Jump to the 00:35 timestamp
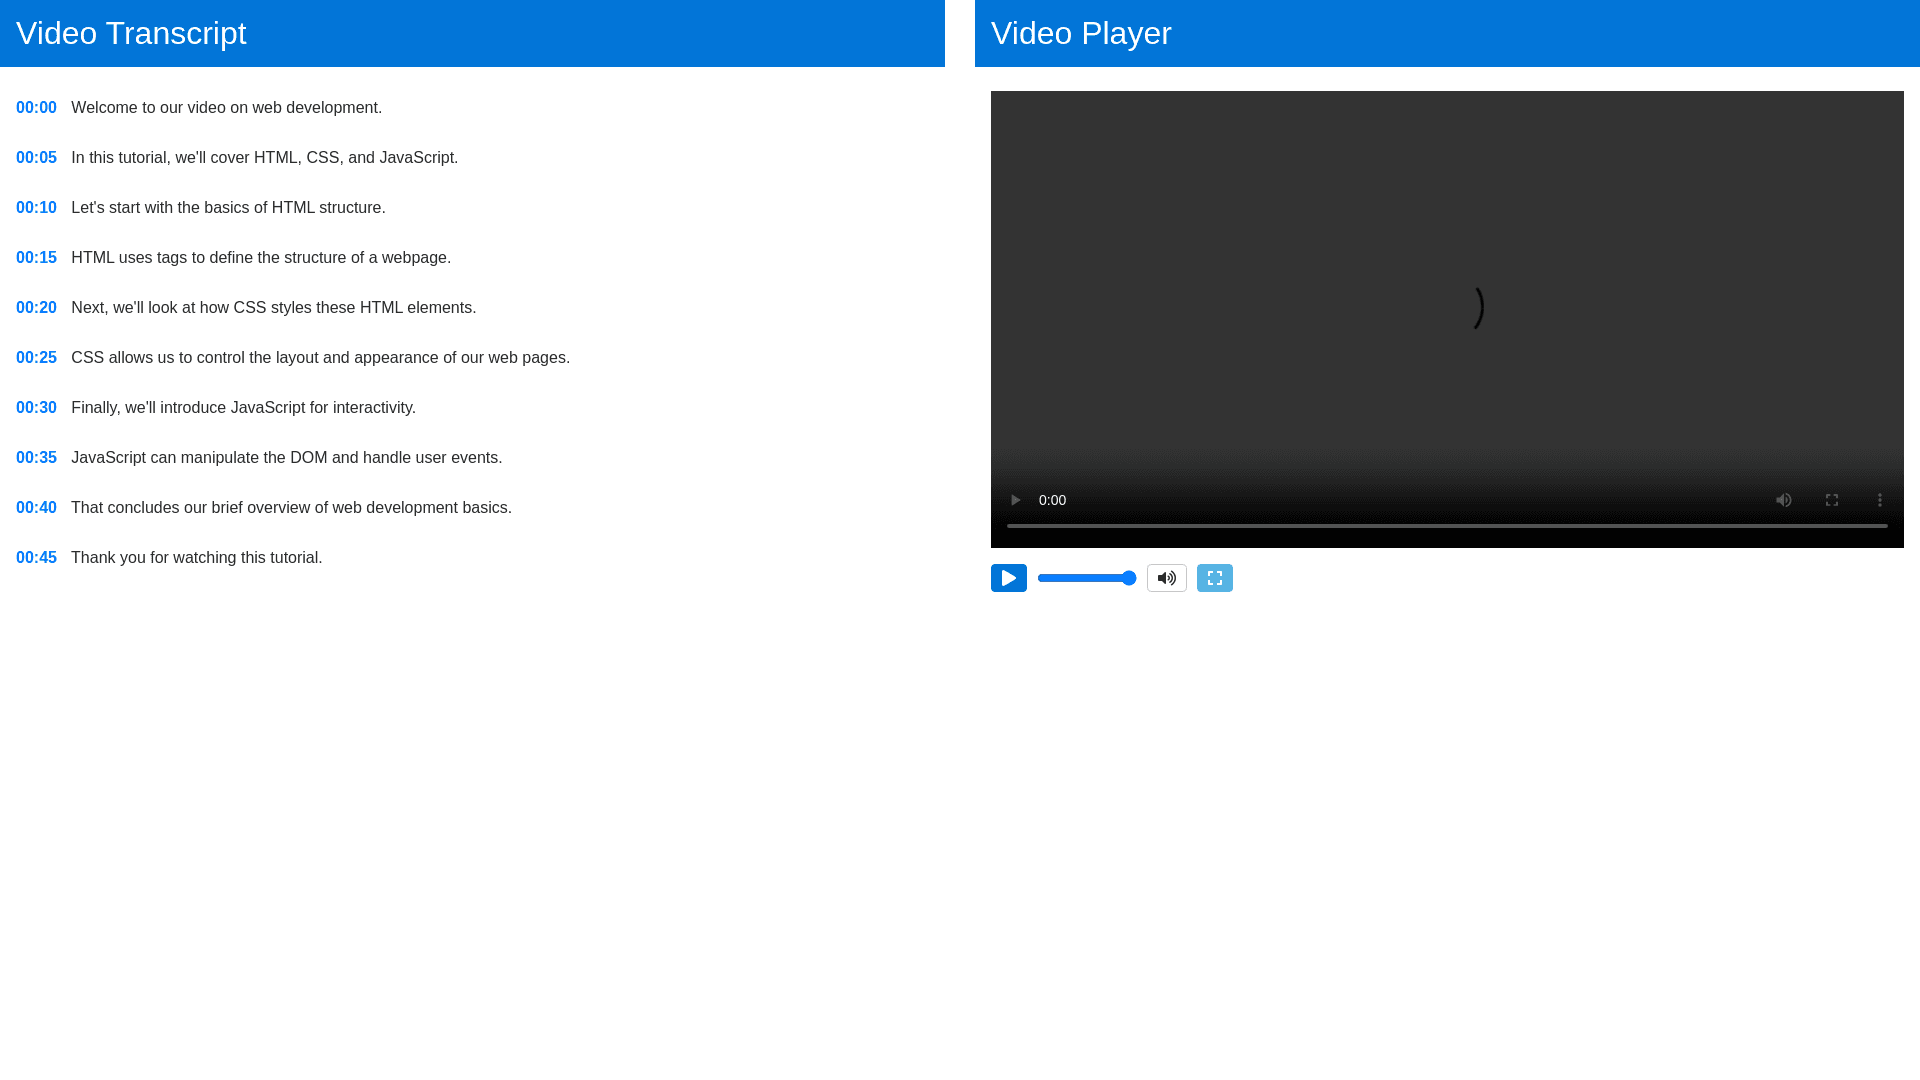Screen dimensions: 1920x1080 36,458
